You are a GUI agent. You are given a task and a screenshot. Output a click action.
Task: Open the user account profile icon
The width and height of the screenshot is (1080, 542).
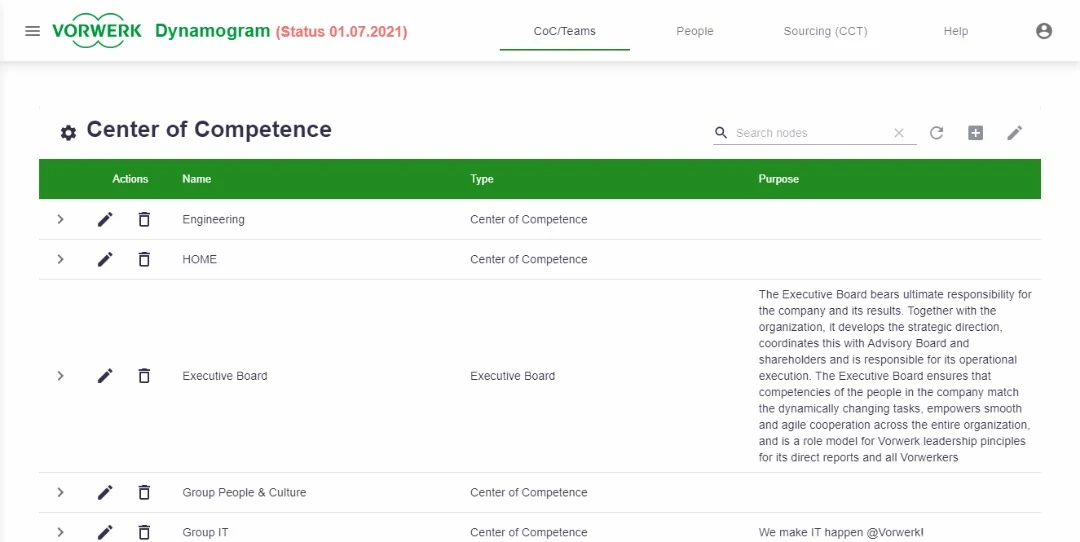pos(1044,31)
